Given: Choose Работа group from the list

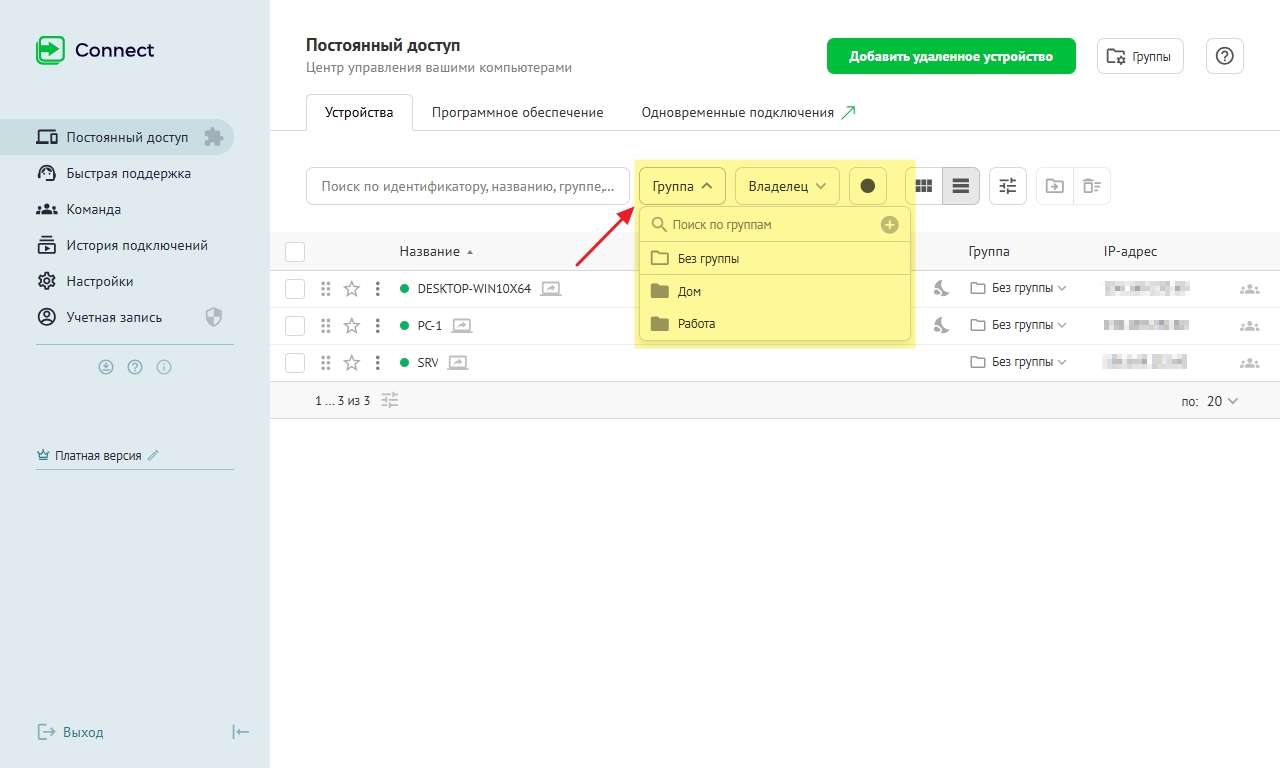Looking at the screenshot, I should (696, 324).
